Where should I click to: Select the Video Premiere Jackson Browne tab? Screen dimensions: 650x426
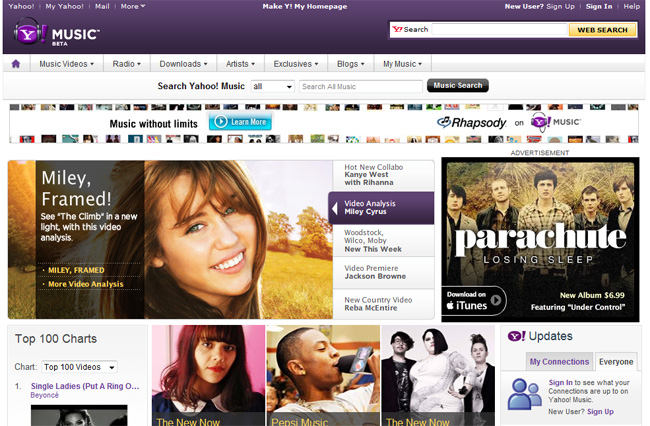[383, 272]
